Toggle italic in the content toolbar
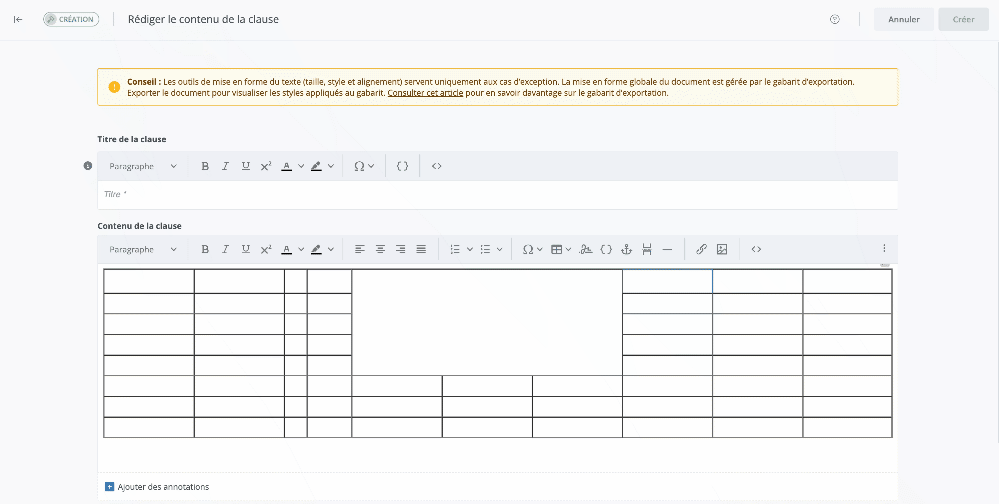 click(225, 249)
